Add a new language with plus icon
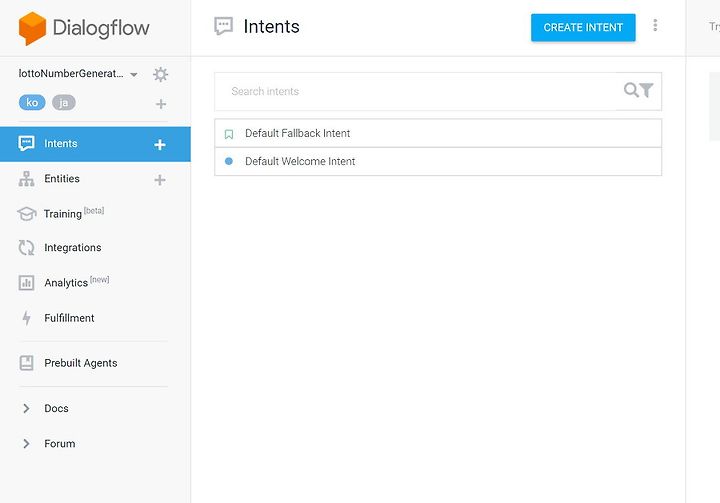 coord(161,104)
